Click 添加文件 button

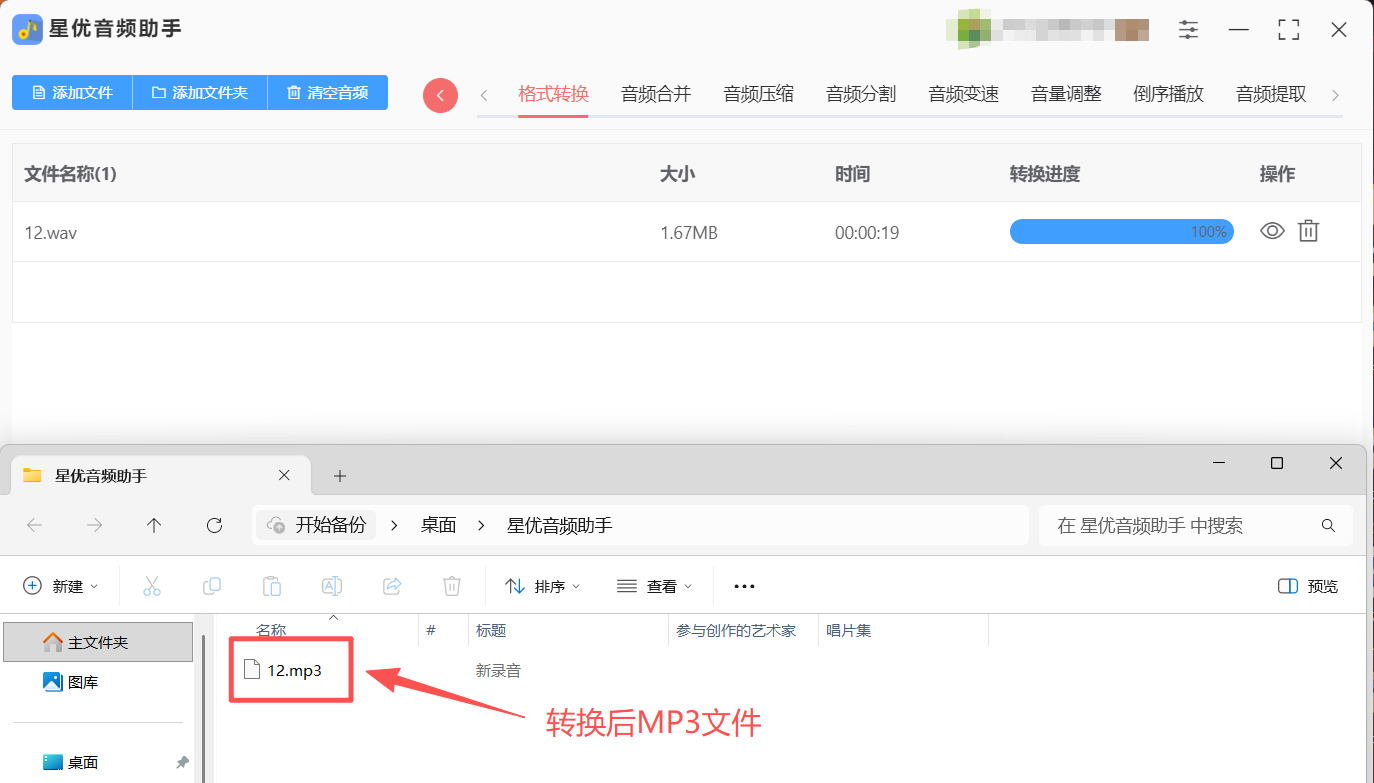(72, 93)
